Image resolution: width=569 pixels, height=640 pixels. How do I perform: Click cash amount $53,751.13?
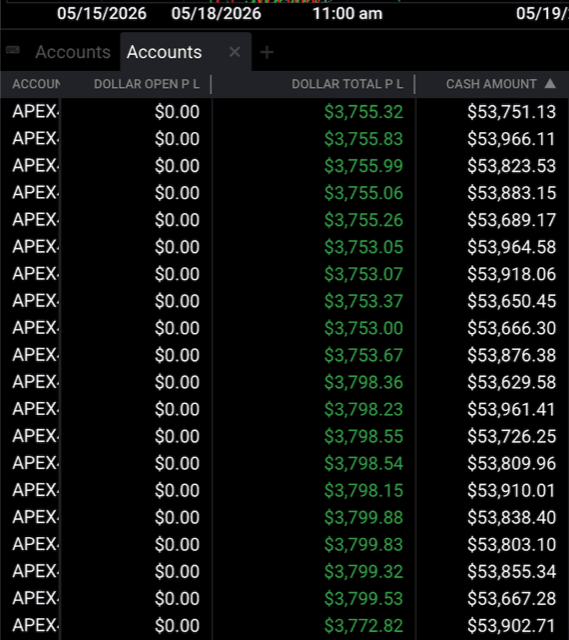(x=511, y=112)
